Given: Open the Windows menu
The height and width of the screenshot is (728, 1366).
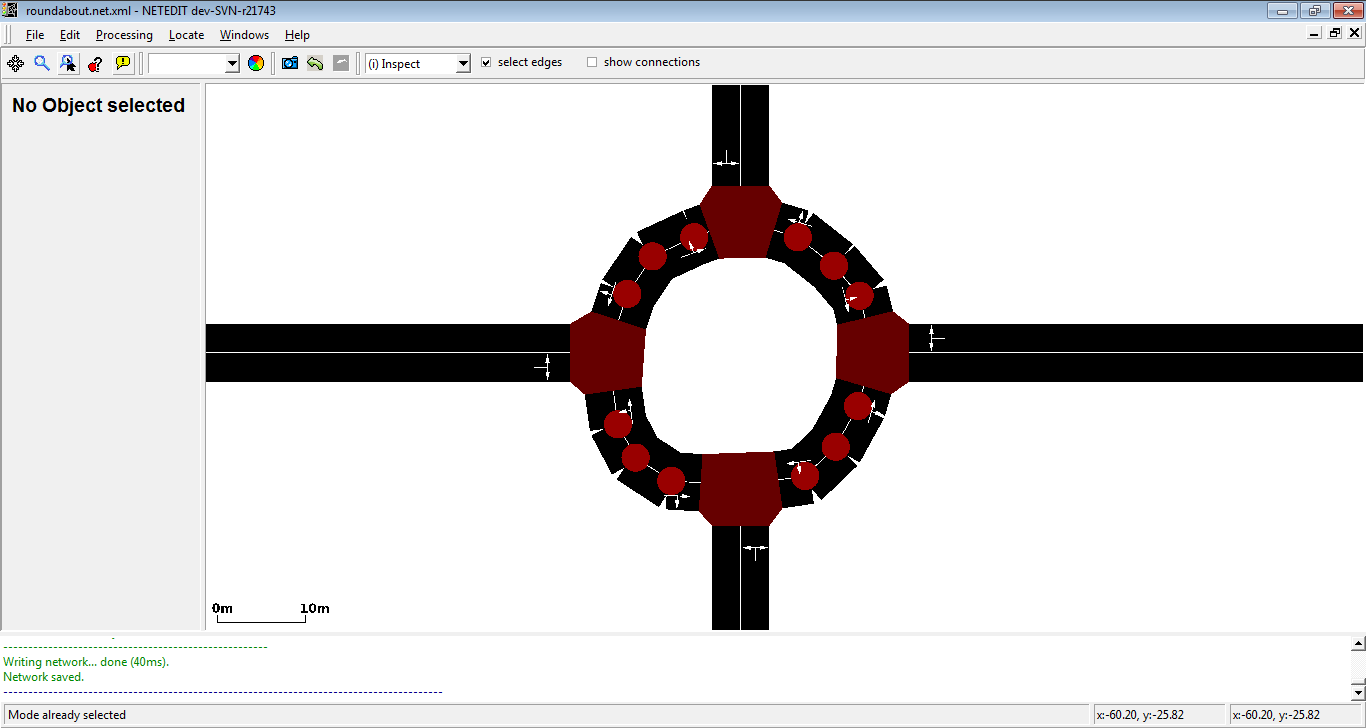Looking at the screenshot, I should point(244,35).
